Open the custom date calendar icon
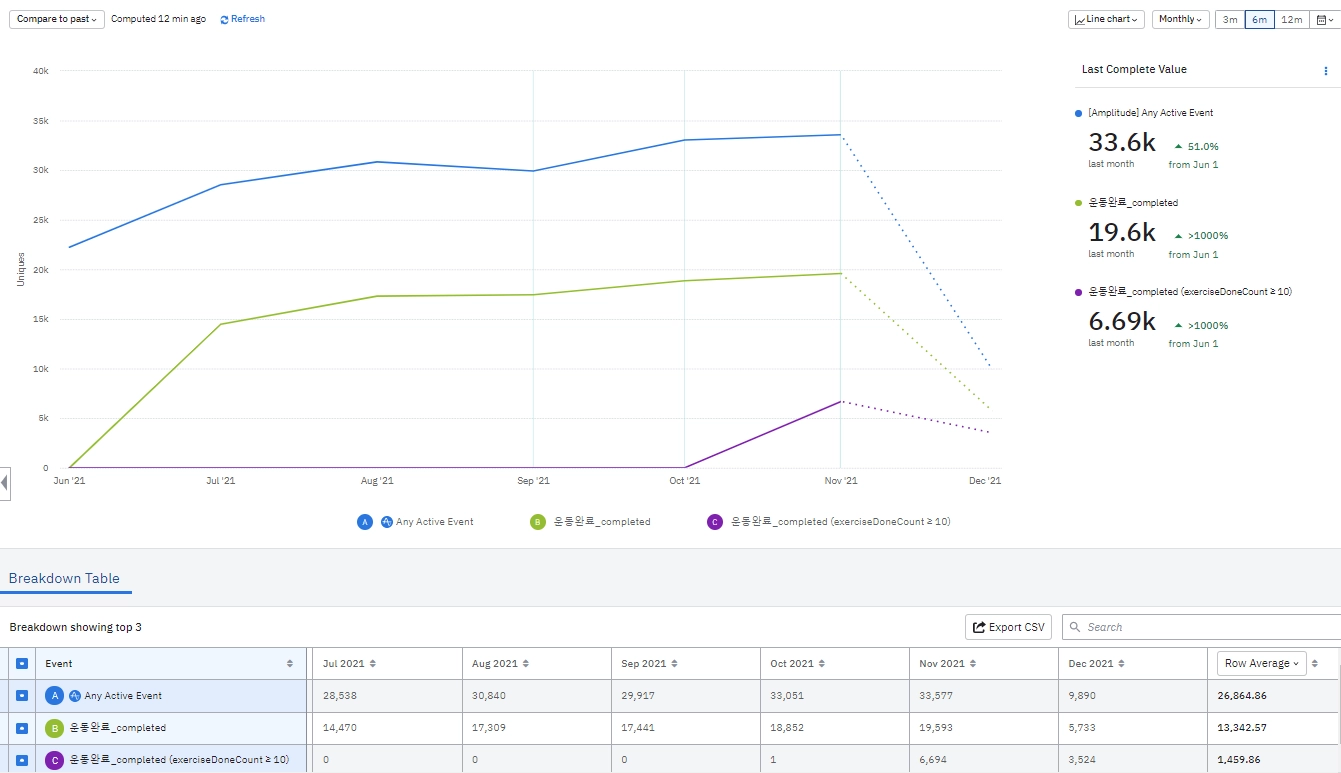This screenshot has height=773, width=1341. [1323, 19]
